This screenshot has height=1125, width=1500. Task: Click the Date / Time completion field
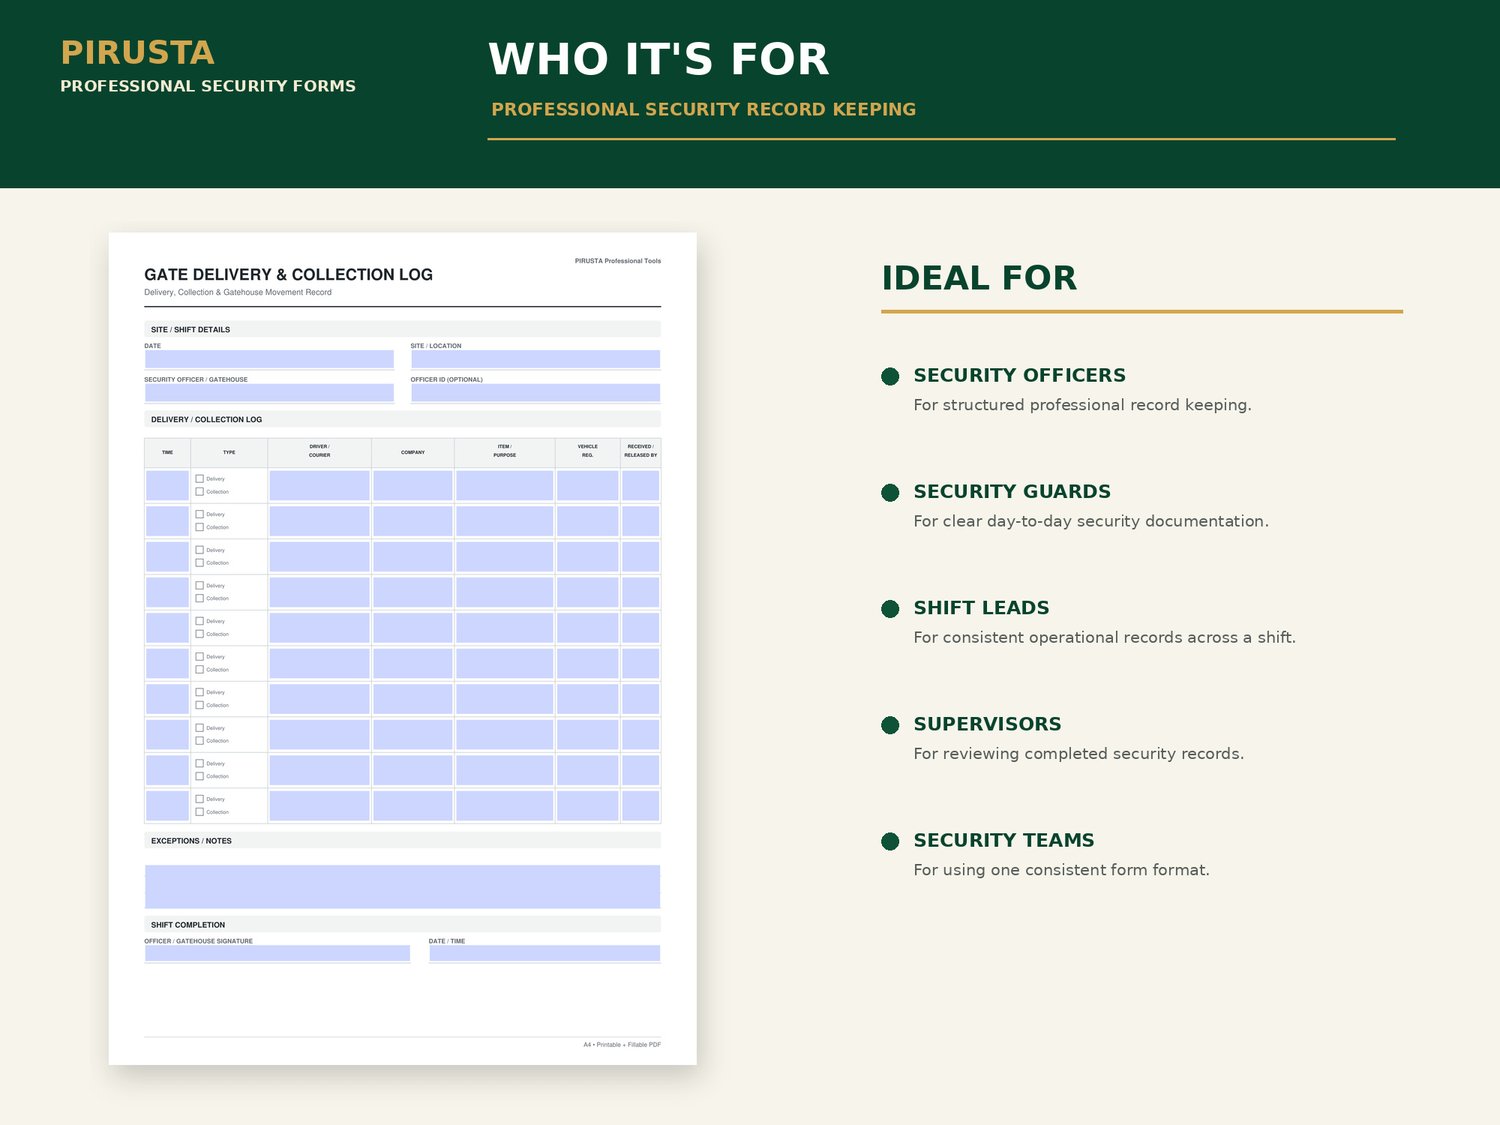click(x=544, y=954)
